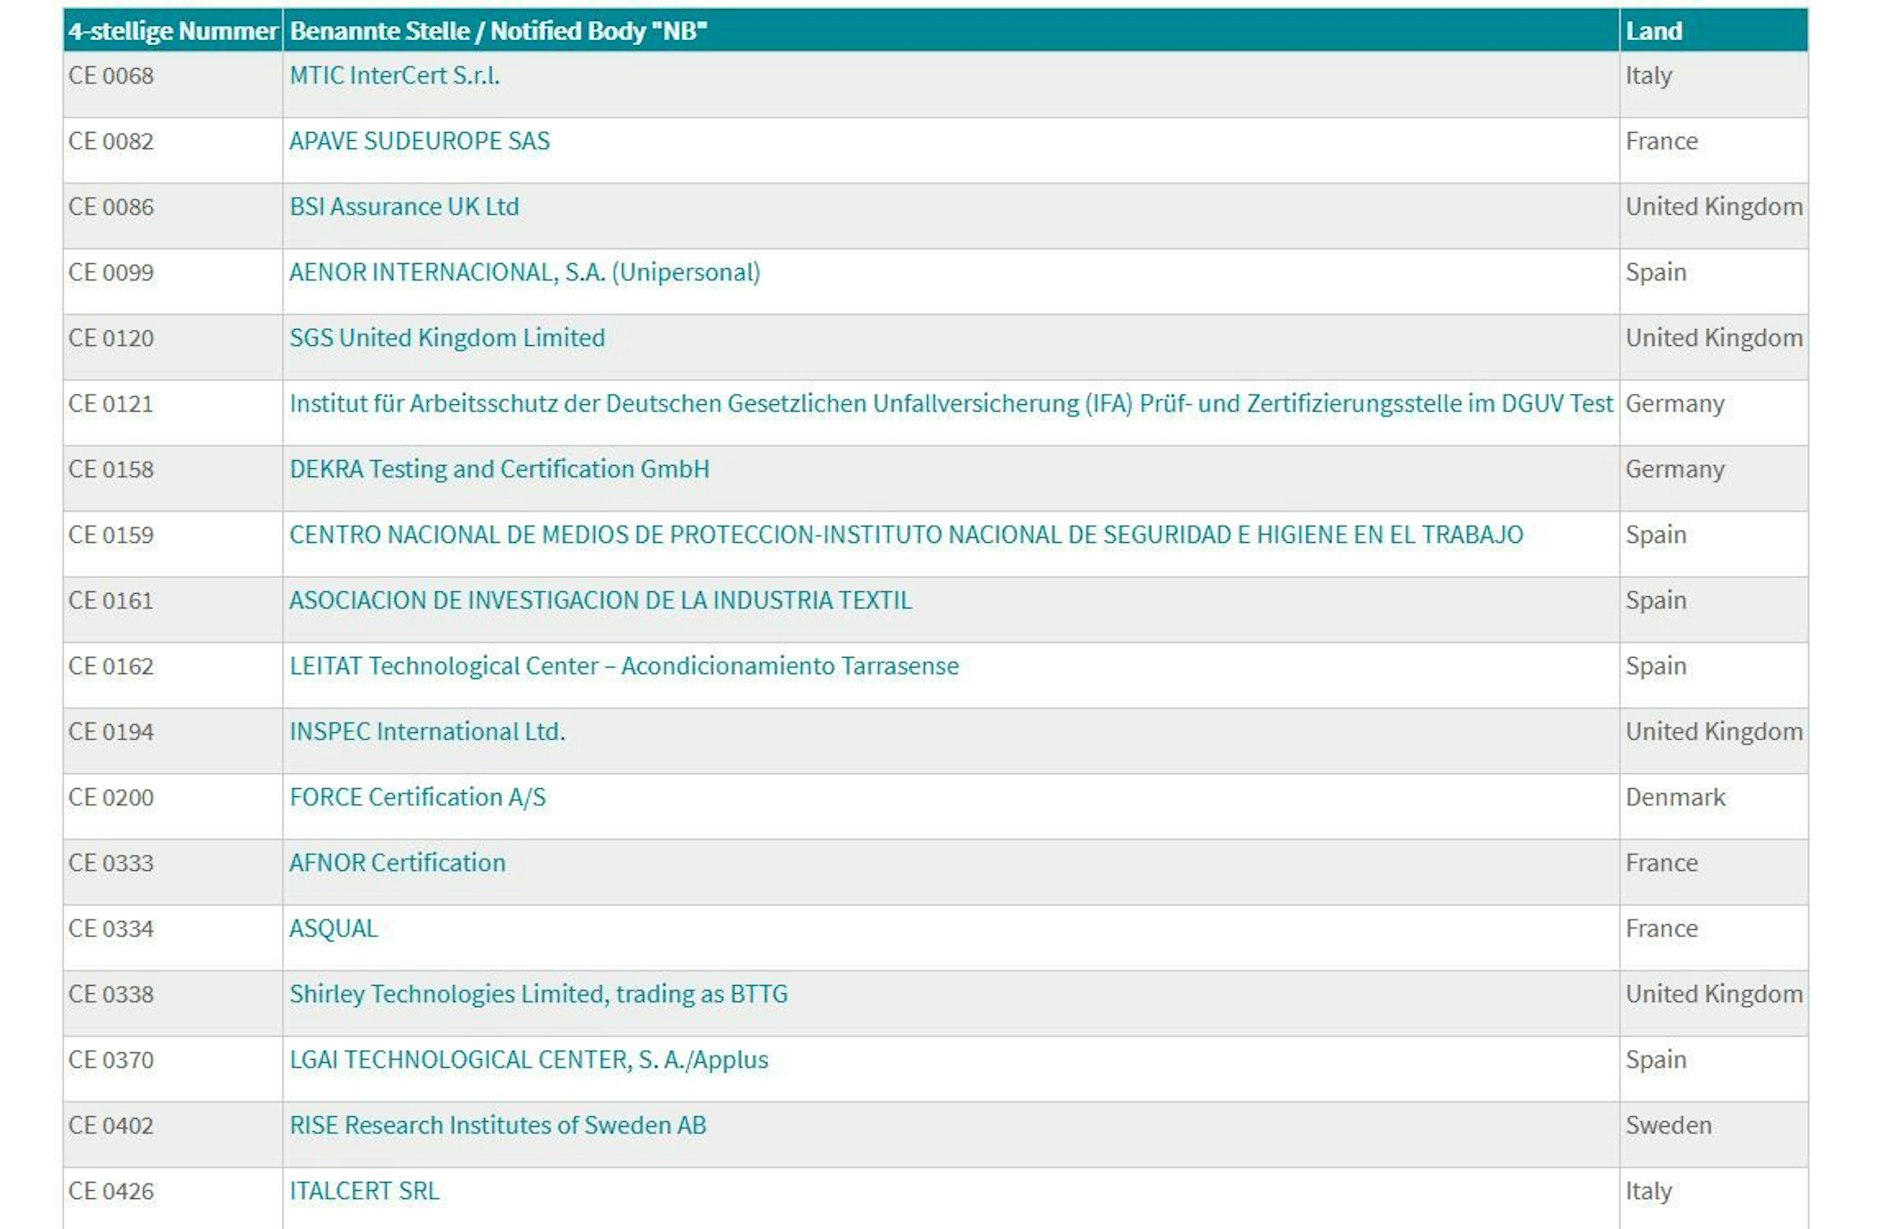This screenshot has height=1229, width=1880.
Task: Click the APAVE SUDEUROPE SAS link
Action: [x=419, y=141]
